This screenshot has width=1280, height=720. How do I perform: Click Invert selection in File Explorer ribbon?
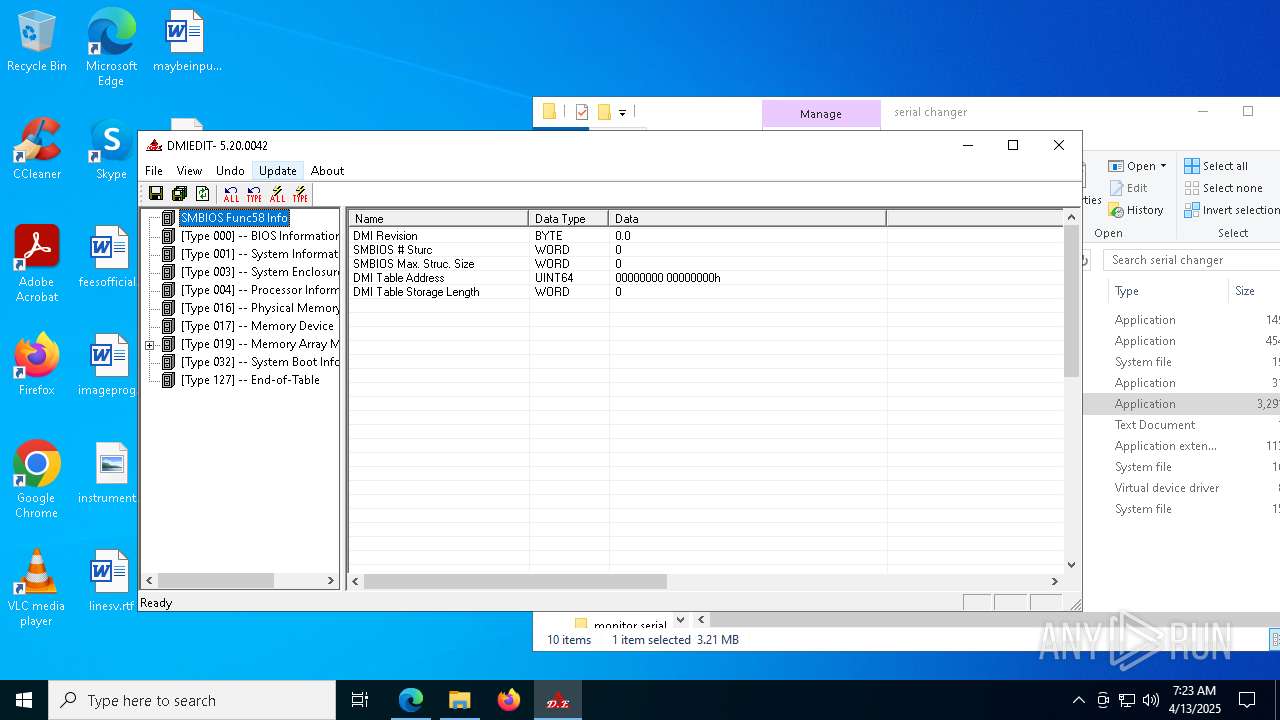(x=1232, y=210)
